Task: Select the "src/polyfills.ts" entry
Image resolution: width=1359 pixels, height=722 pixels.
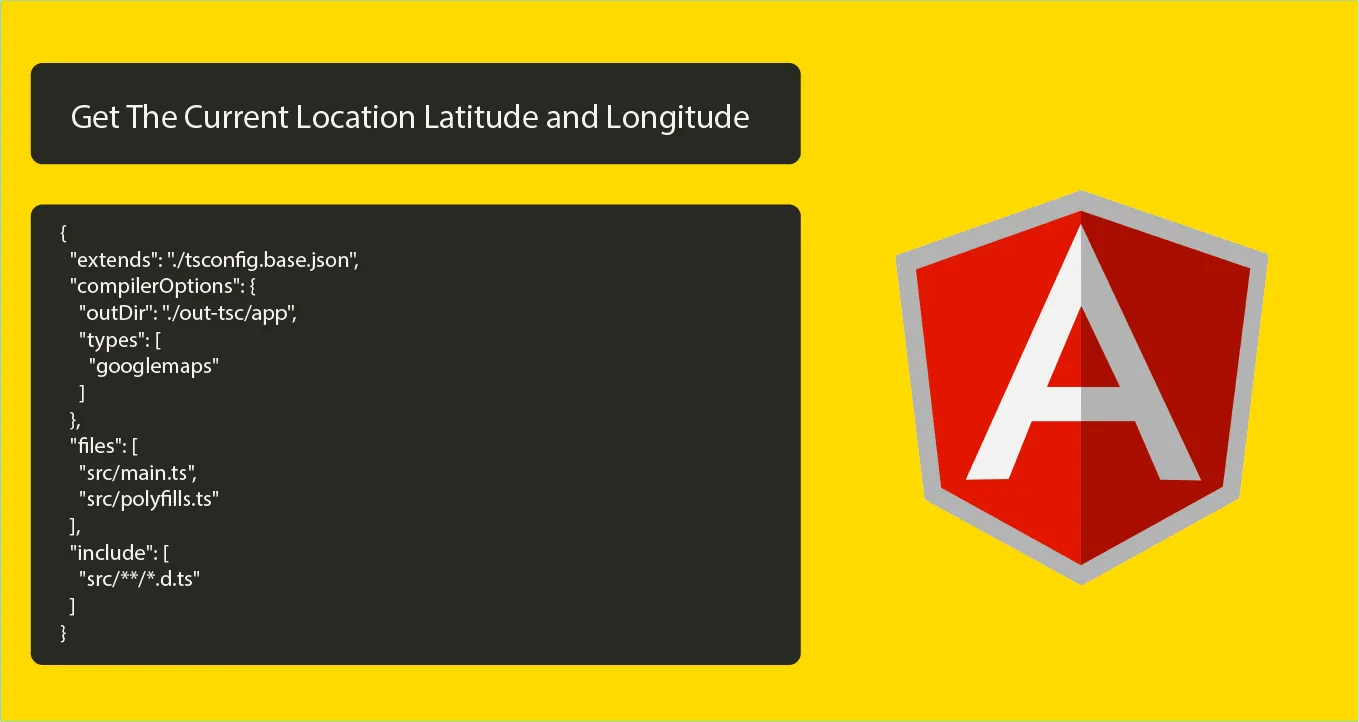Action: (149, 498)
